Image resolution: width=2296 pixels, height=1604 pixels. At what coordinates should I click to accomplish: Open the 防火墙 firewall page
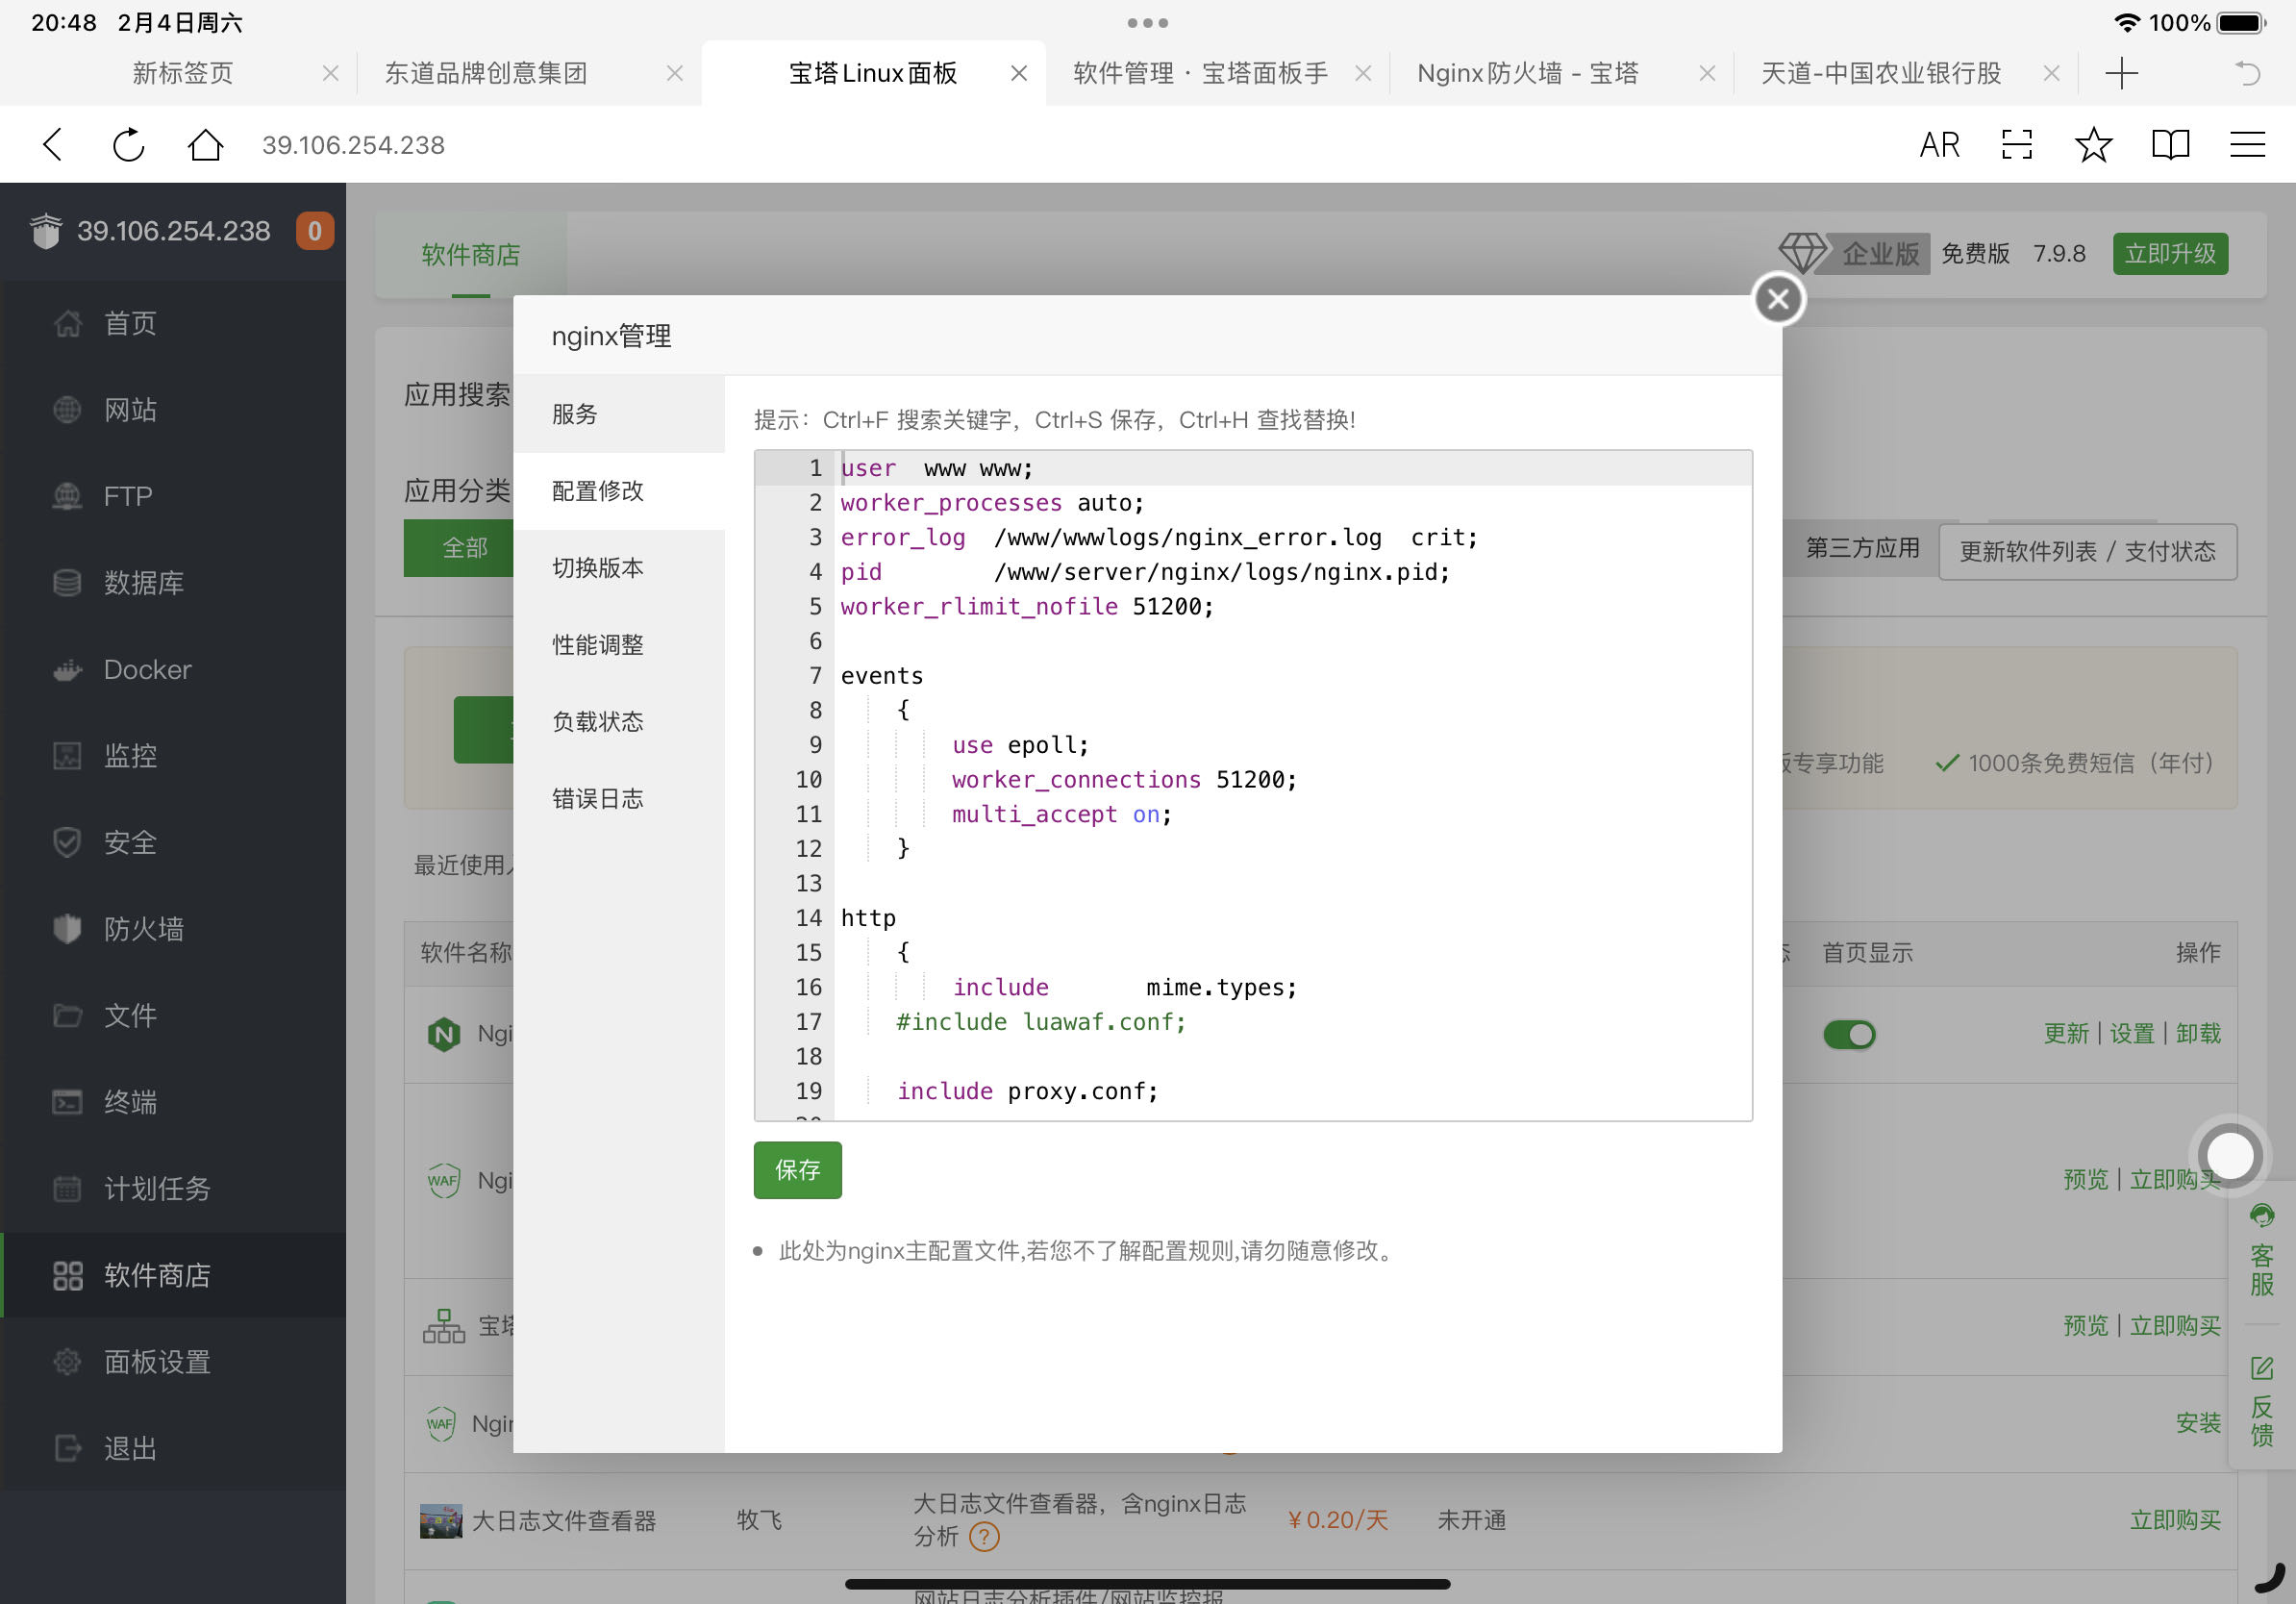pos(143,929)
